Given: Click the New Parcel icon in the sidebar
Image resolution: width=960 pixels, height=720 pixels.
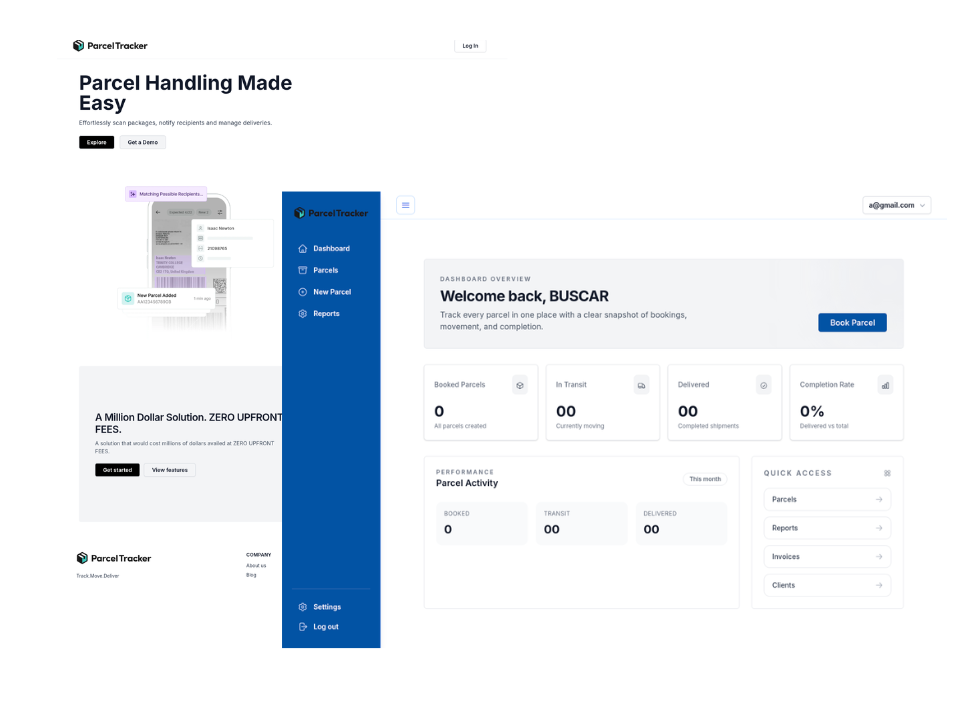Looking at the screenshot, I should [x=301, y=291].
